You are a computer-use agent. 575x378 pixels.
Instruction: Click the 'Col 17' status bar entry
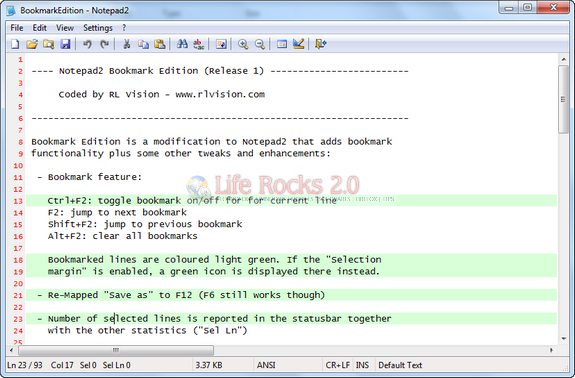[x=62, y=365]
